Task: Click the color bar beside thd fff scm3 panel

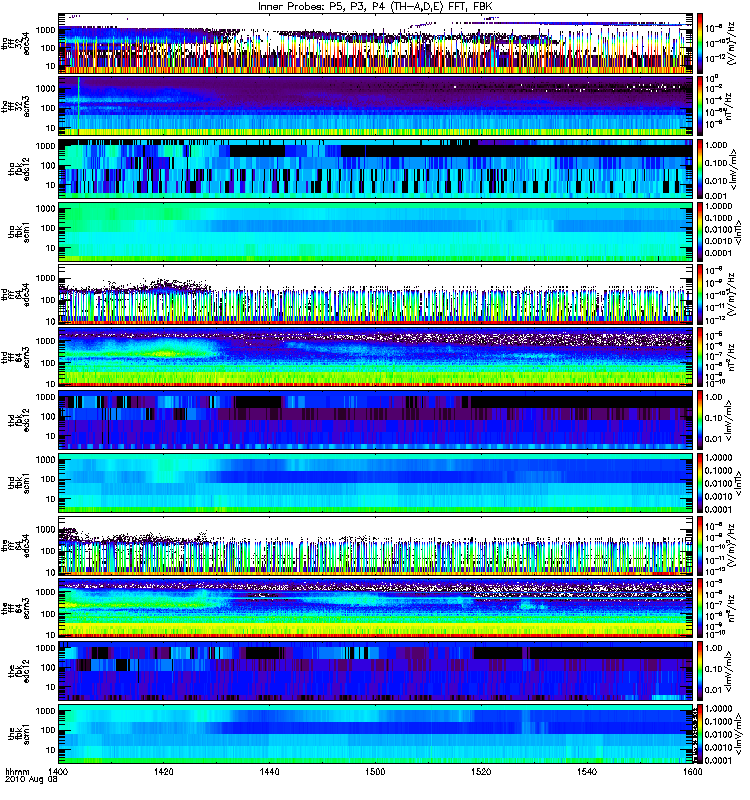Action: pyautogui.click(x=700, y=357)
